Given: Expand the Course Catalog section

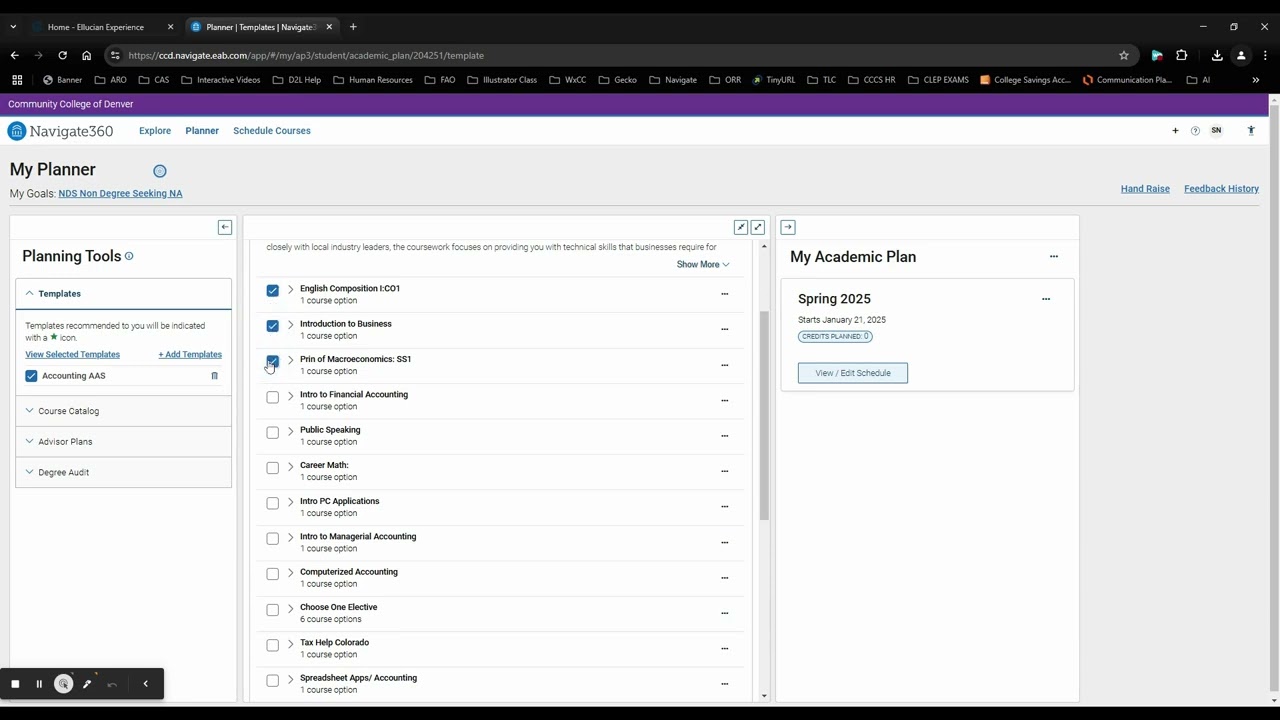Looking at the screenshot, I should pyautogui.click(x=68, y=411).
